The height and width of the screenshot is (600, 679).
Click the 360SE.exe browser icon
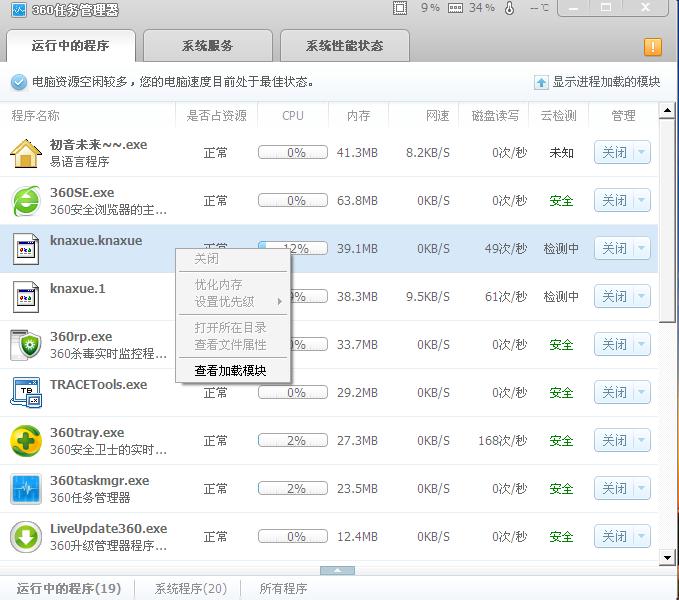click(26, 201)
